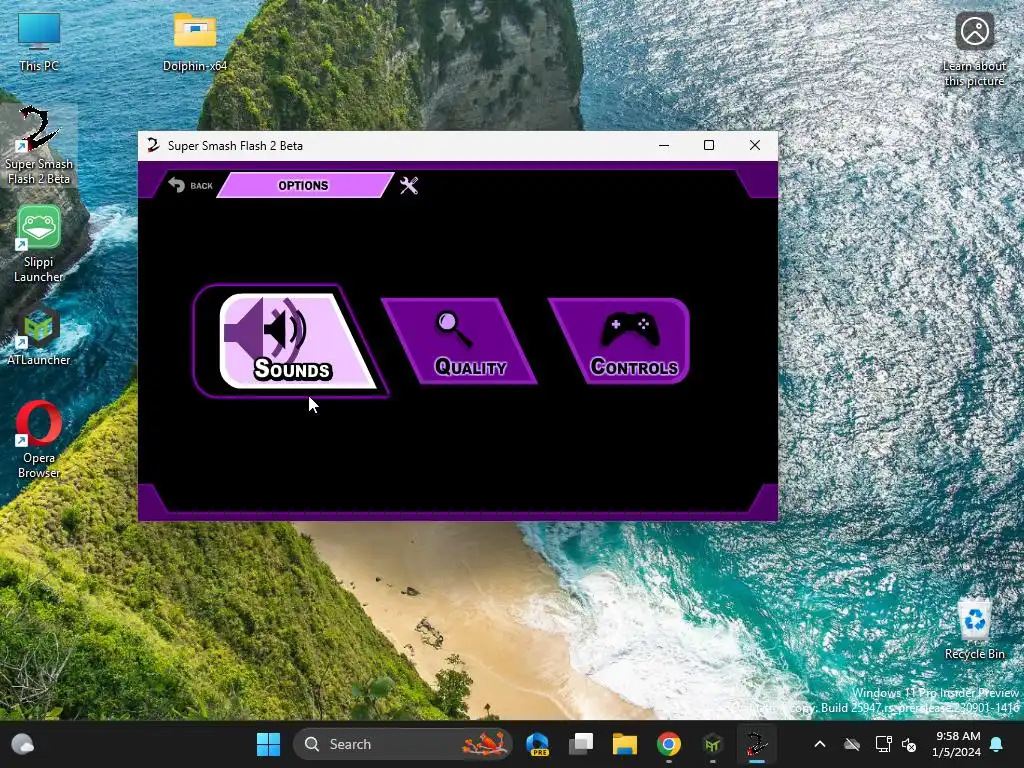This screenshot has width=1024, height=768.
Task: Open ATLauncher from the taskbar
Action: click(x=712, y=744)
